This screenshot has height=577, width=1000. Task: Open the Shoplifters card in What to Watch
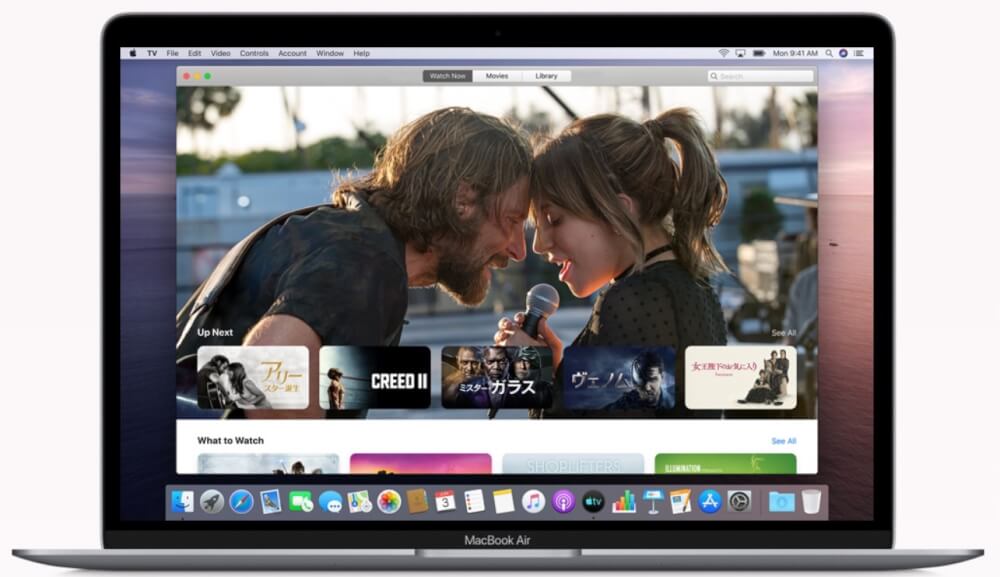click(x=573, y=464)
